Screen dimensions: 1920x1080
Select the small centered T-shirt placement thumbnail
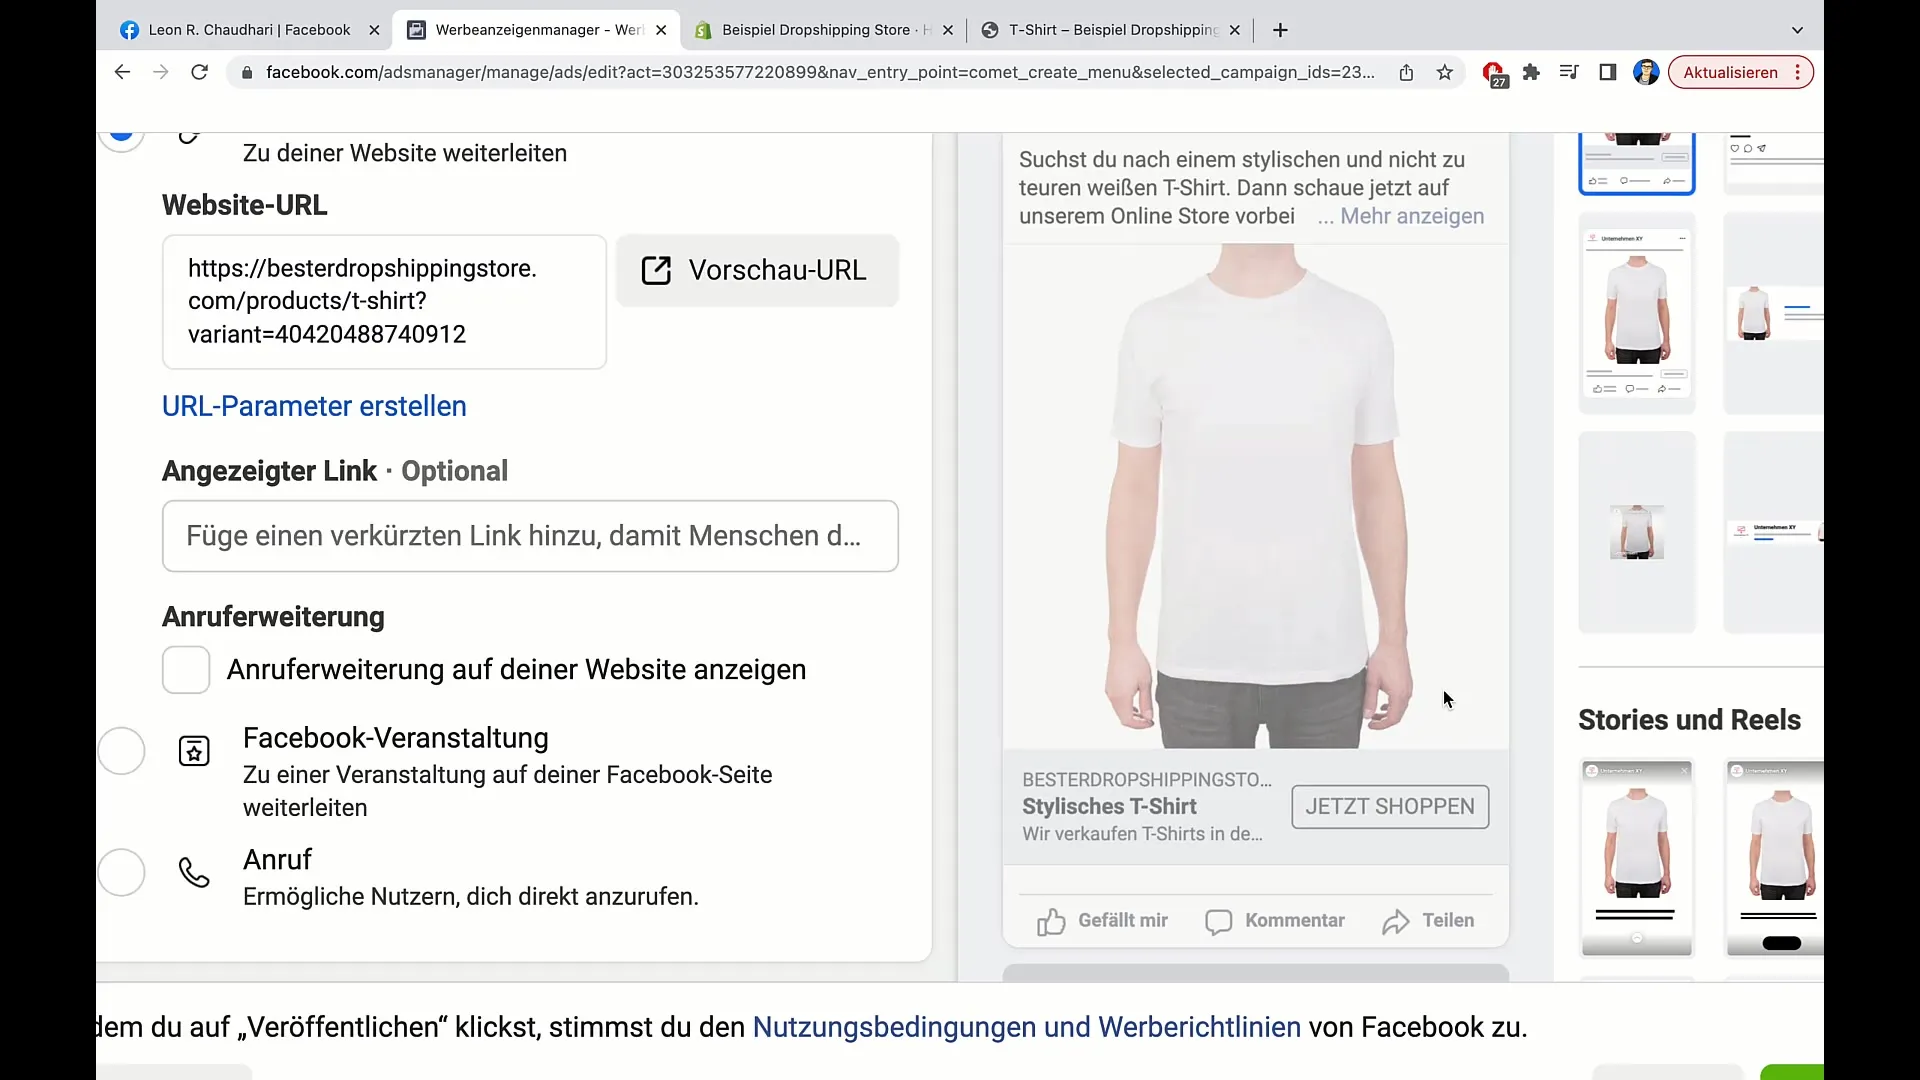click(1637, 532)
